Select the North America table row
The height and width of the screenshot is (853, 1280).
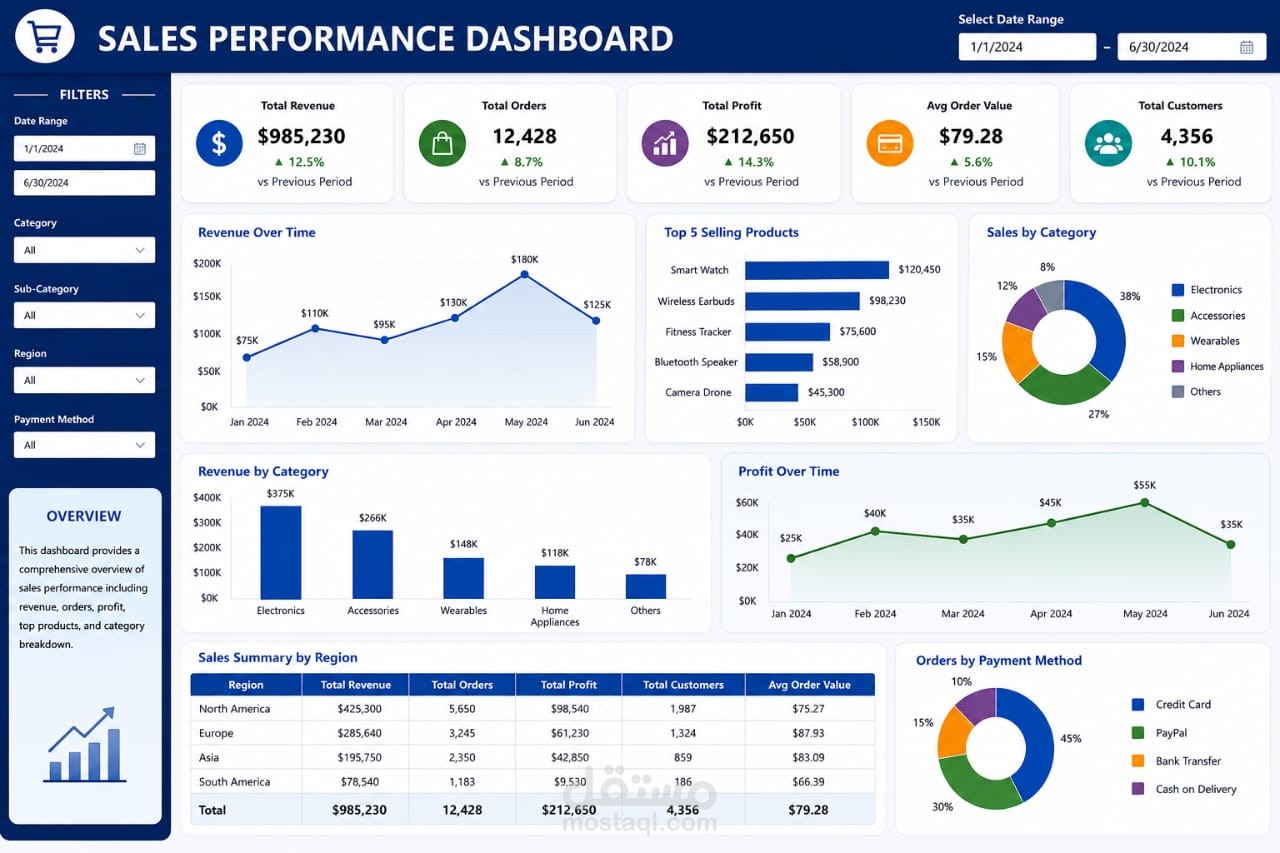(533, 709)
